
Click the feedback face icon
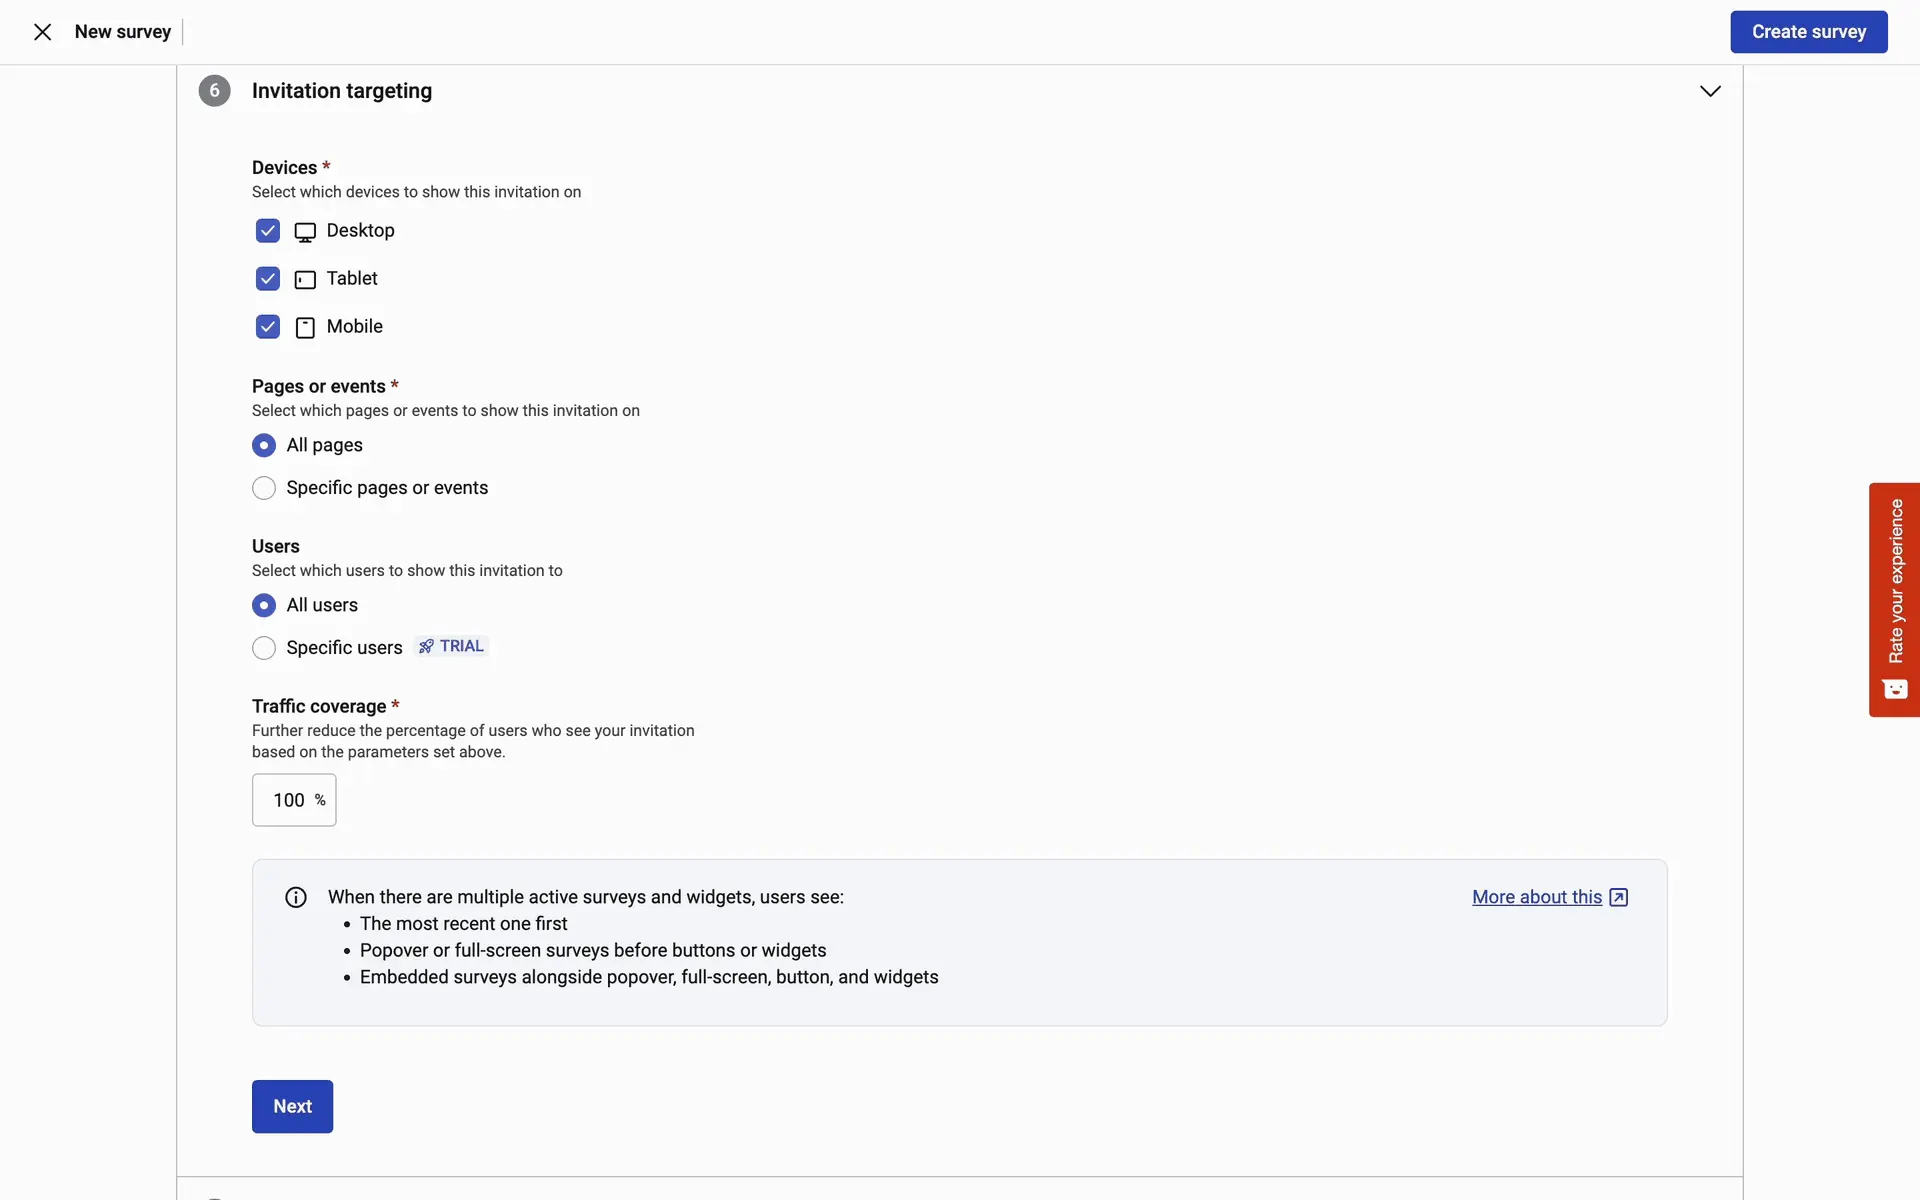click(x=1894, y=689)
